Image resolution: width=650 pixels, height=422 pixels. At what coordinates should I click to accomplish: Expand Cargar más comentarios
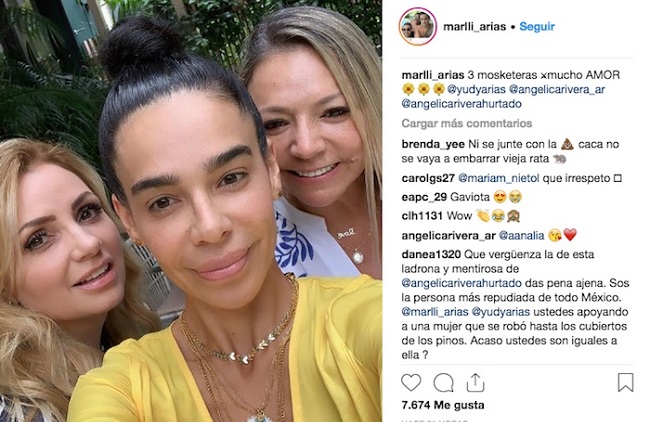[467, 124]
